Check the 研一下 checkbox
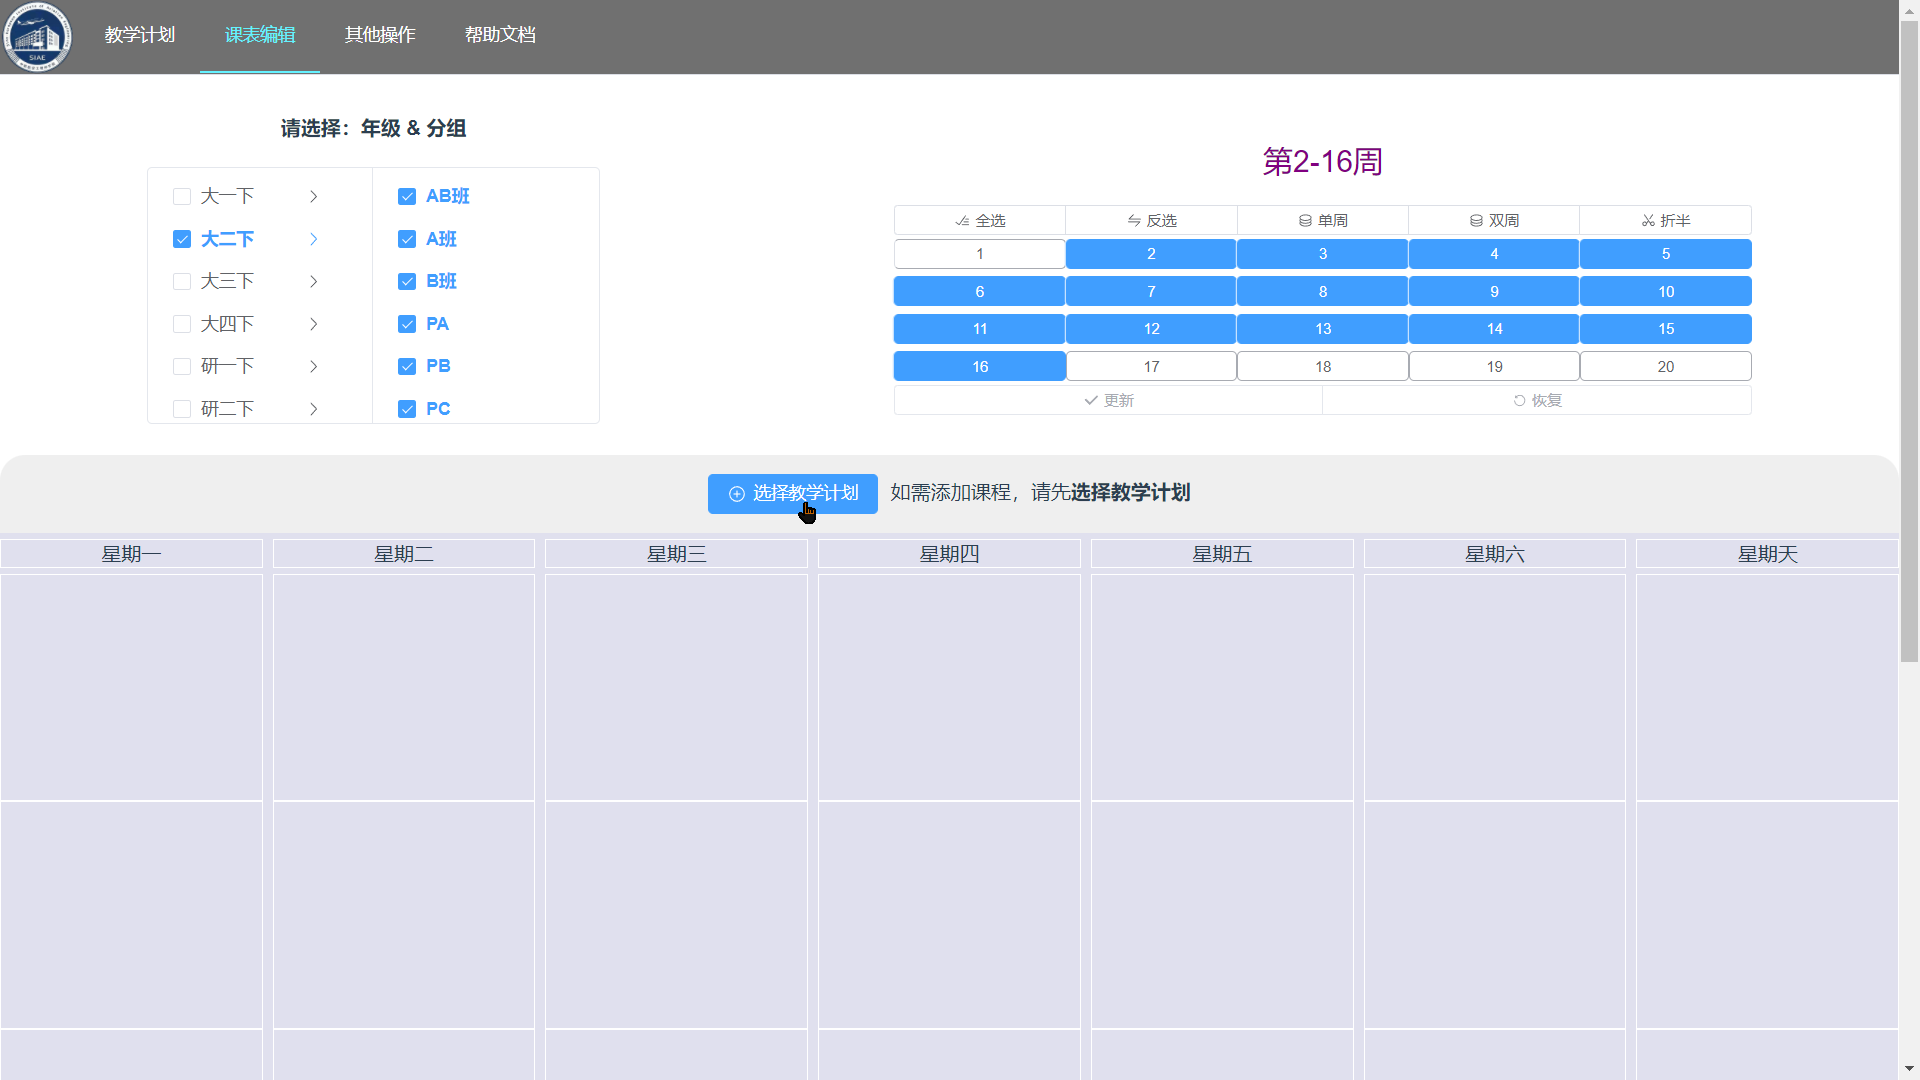This screenshot has width=1920, height=1080. point(182,367)
